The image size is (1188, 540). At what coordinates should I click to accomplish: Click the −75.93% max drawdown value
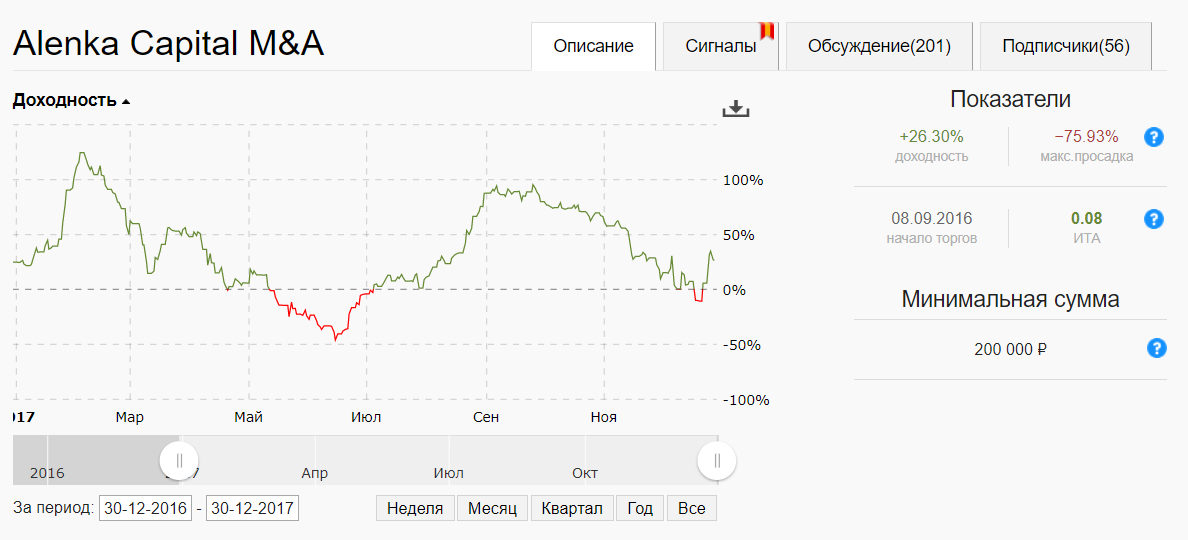(1086, 137)
